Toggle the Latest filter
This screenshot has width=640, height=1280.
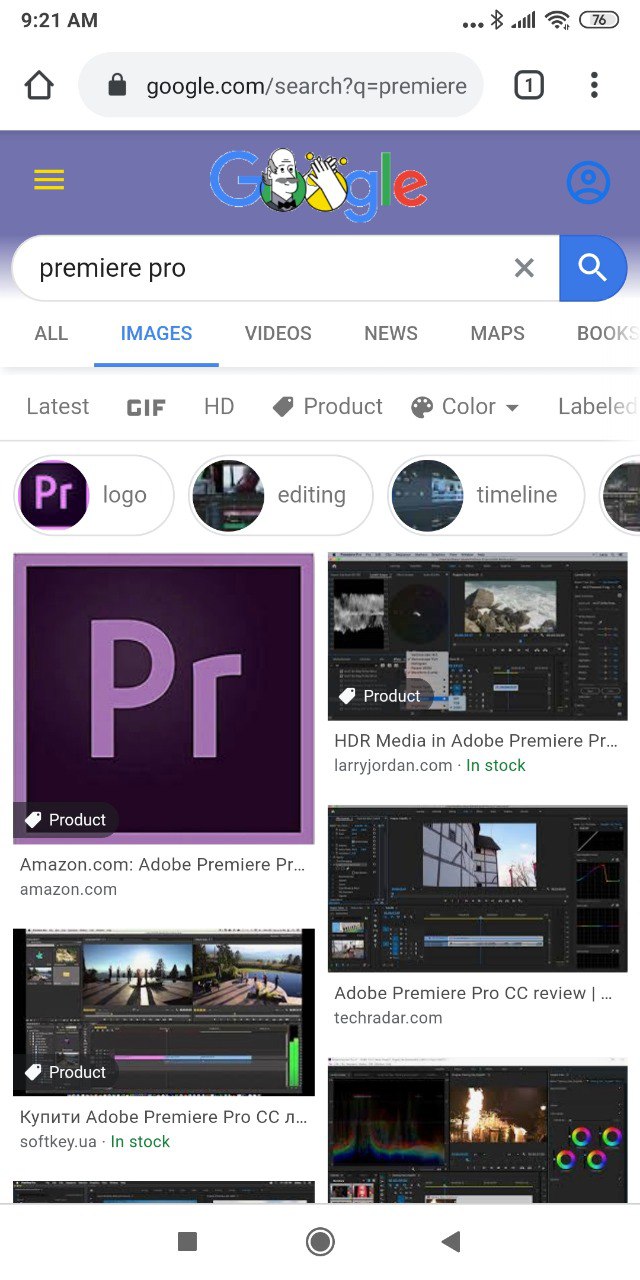(58, 407)
